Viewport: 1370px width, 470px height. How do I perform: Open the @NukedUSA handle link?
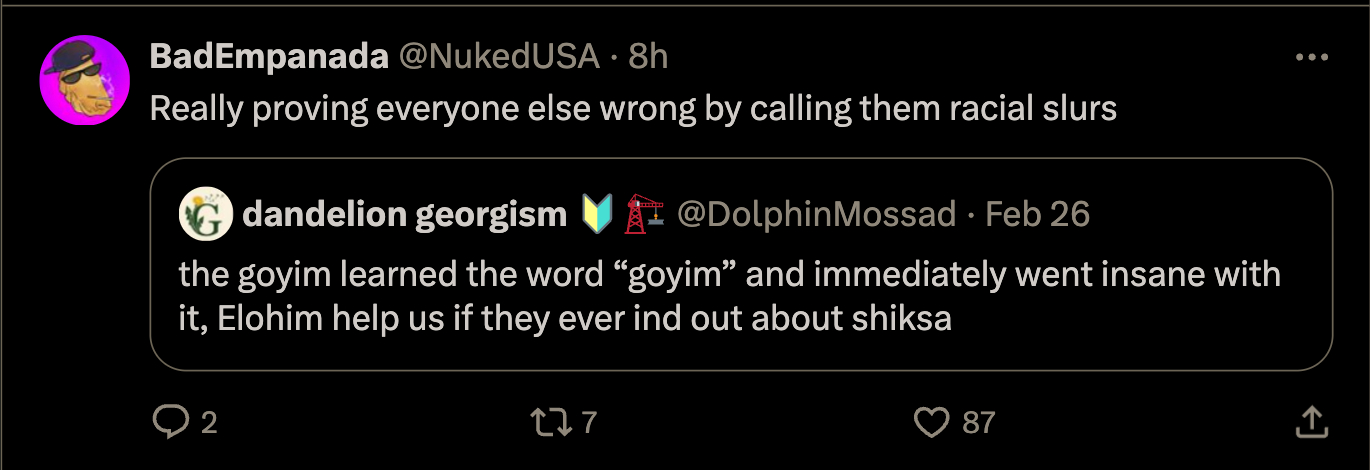499,57
